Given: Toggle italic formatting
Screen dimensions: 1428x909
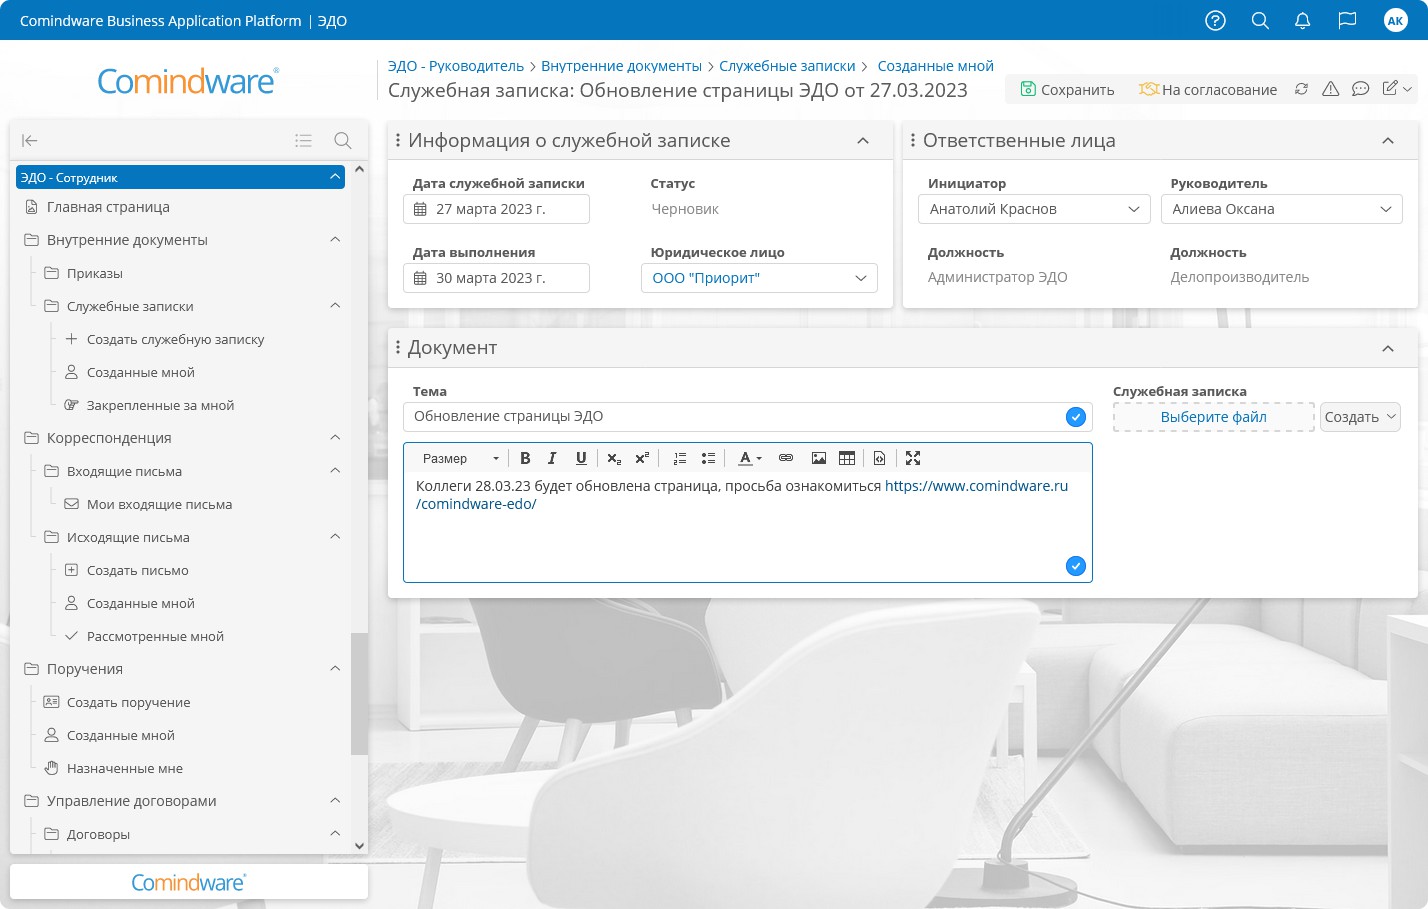Looking at the screenshot, I should click(x=552, y=458).
